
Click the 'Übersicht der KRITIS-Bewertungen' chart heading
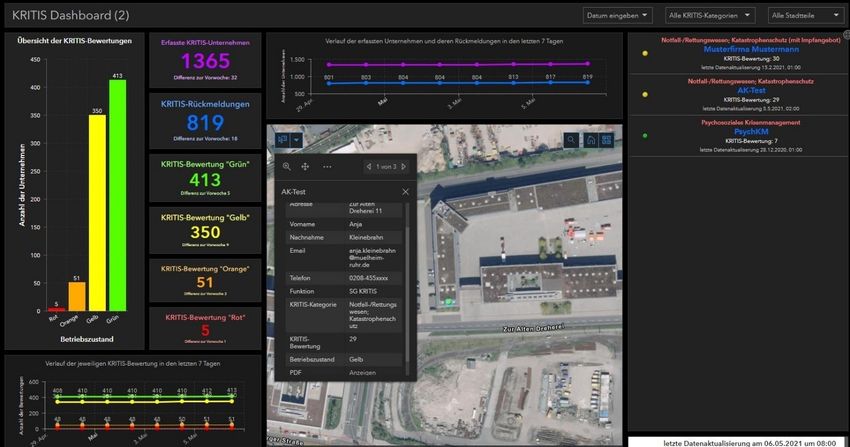74,41
